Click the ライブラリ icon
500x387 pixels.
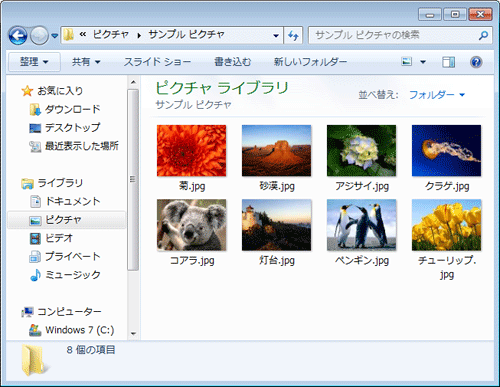[x=27, y=183]
